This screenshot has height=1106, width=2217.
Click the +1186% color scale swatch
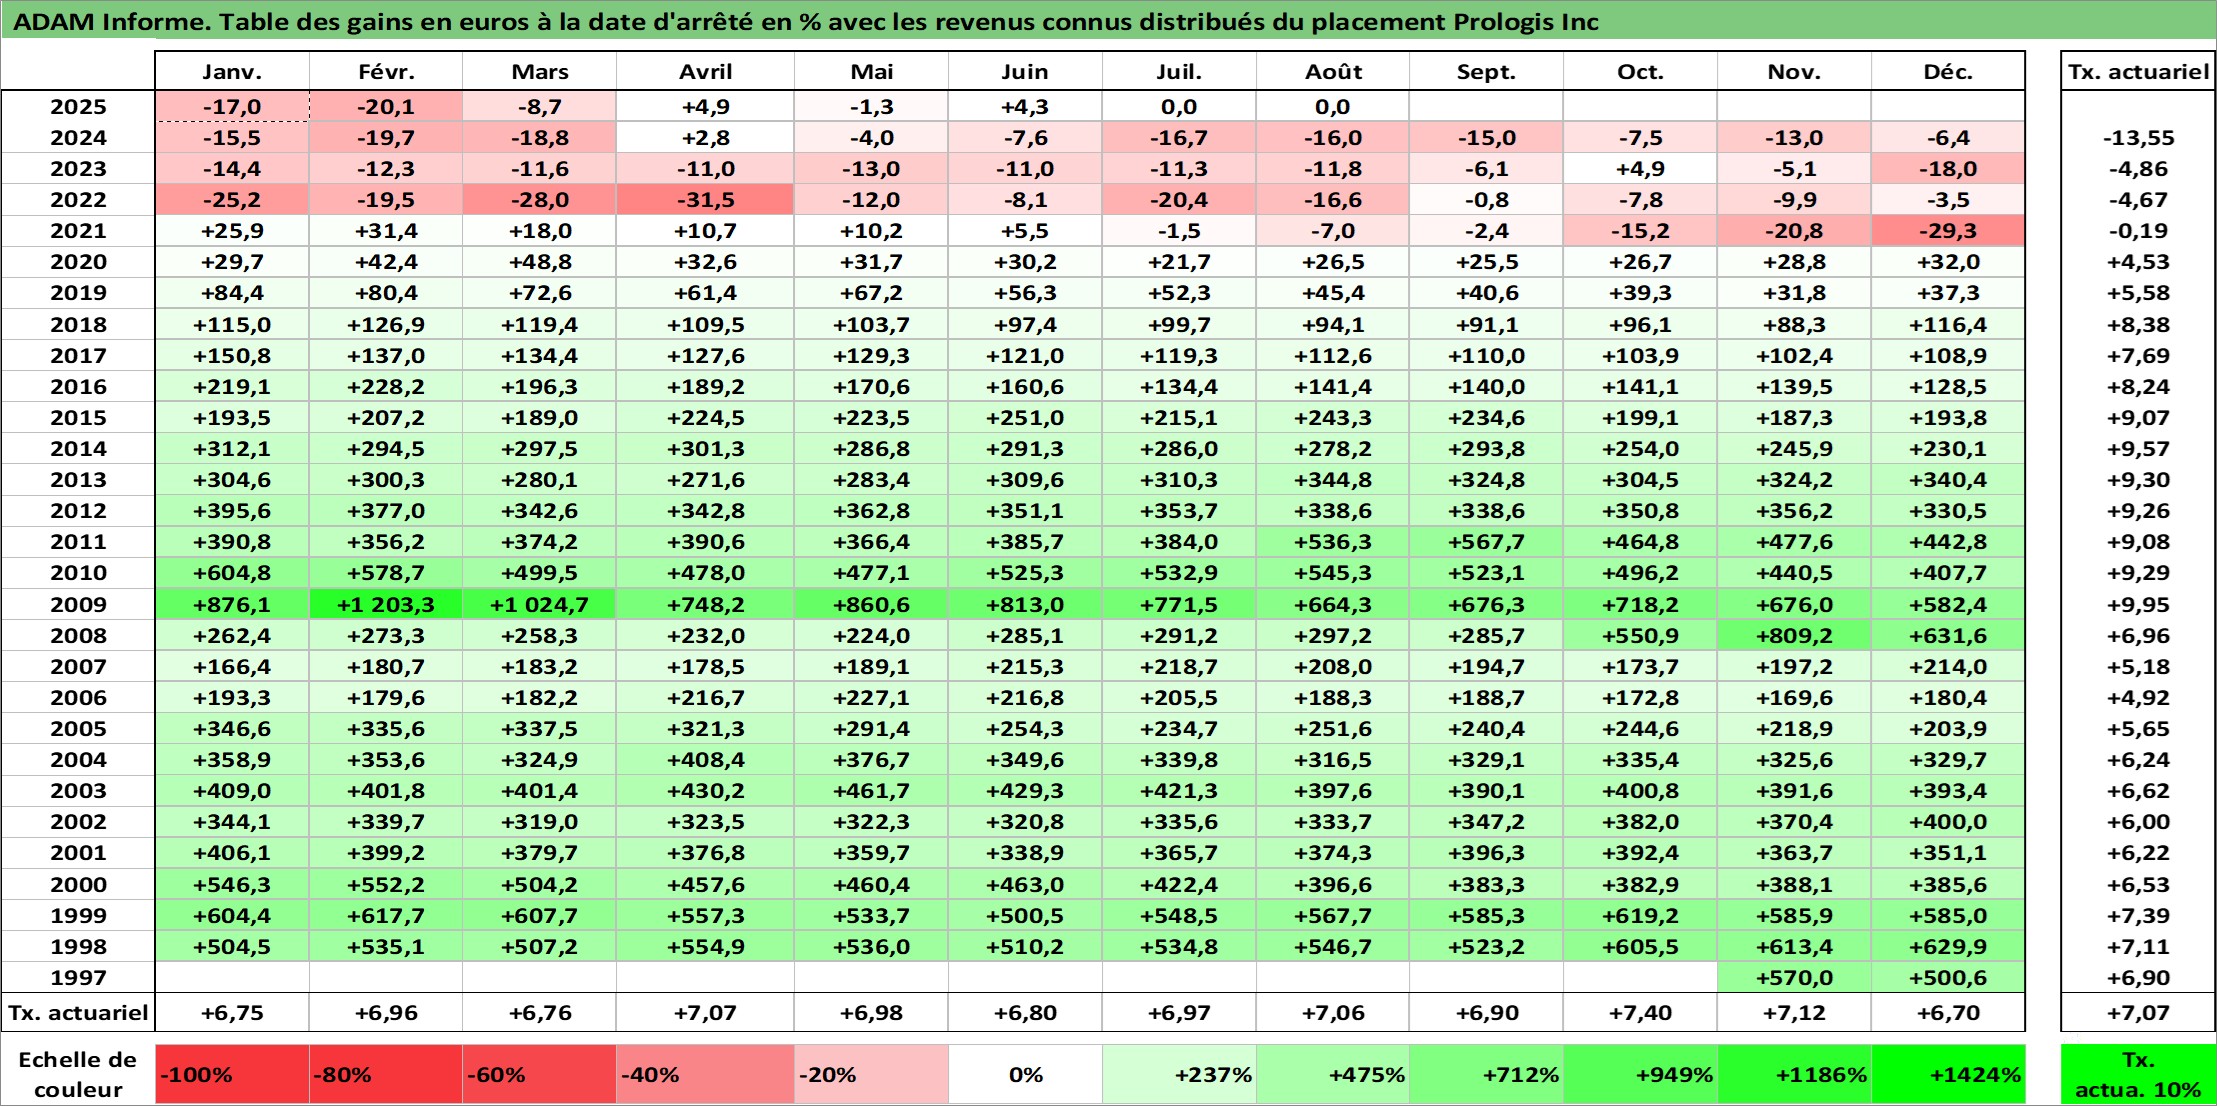click(x=1794, y=1075)
